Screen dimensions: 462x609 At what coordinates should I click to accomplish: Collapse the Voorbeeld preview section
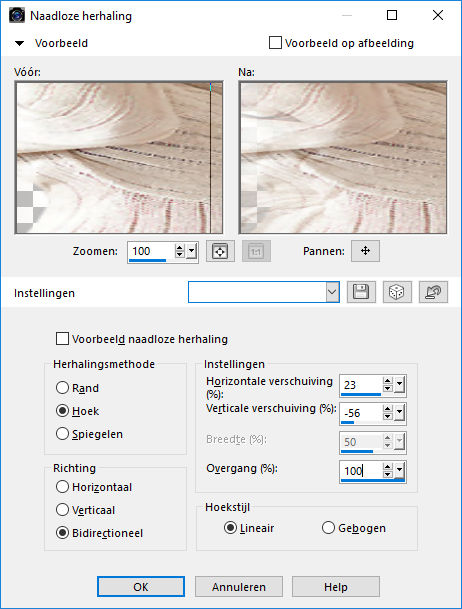coord(19,43)
